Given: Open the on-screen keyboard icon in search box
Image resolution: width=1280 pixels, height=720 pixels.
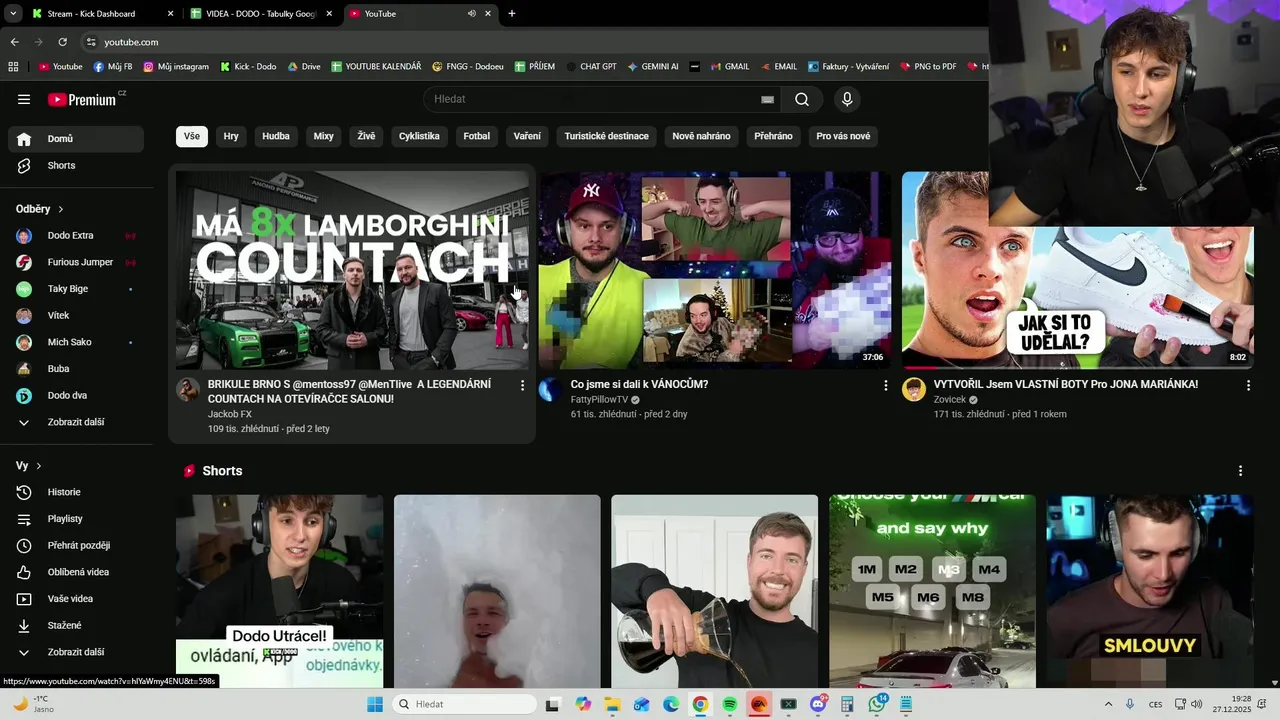Looking at the screenshot, I should pos(767,99).
